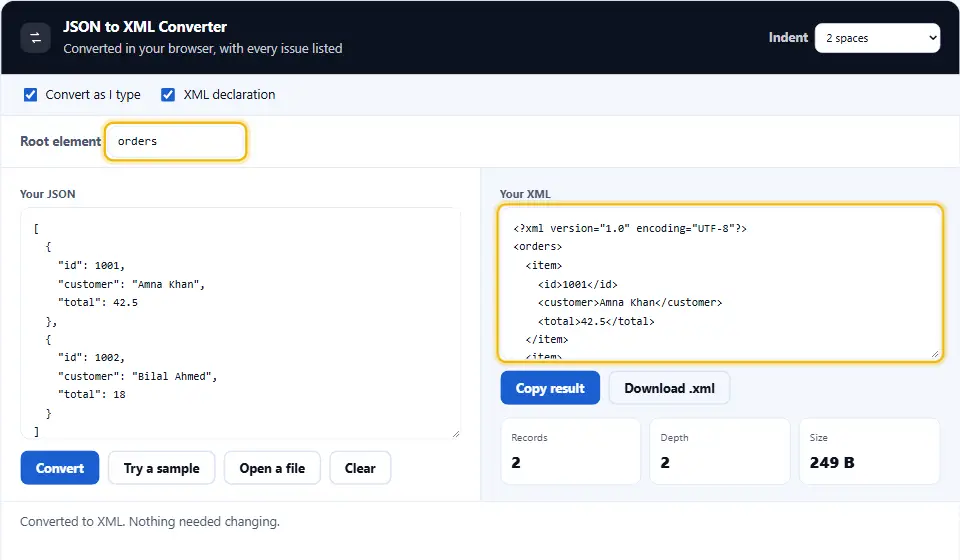
Task: Click the Records value 2
Action: [516, 463]
